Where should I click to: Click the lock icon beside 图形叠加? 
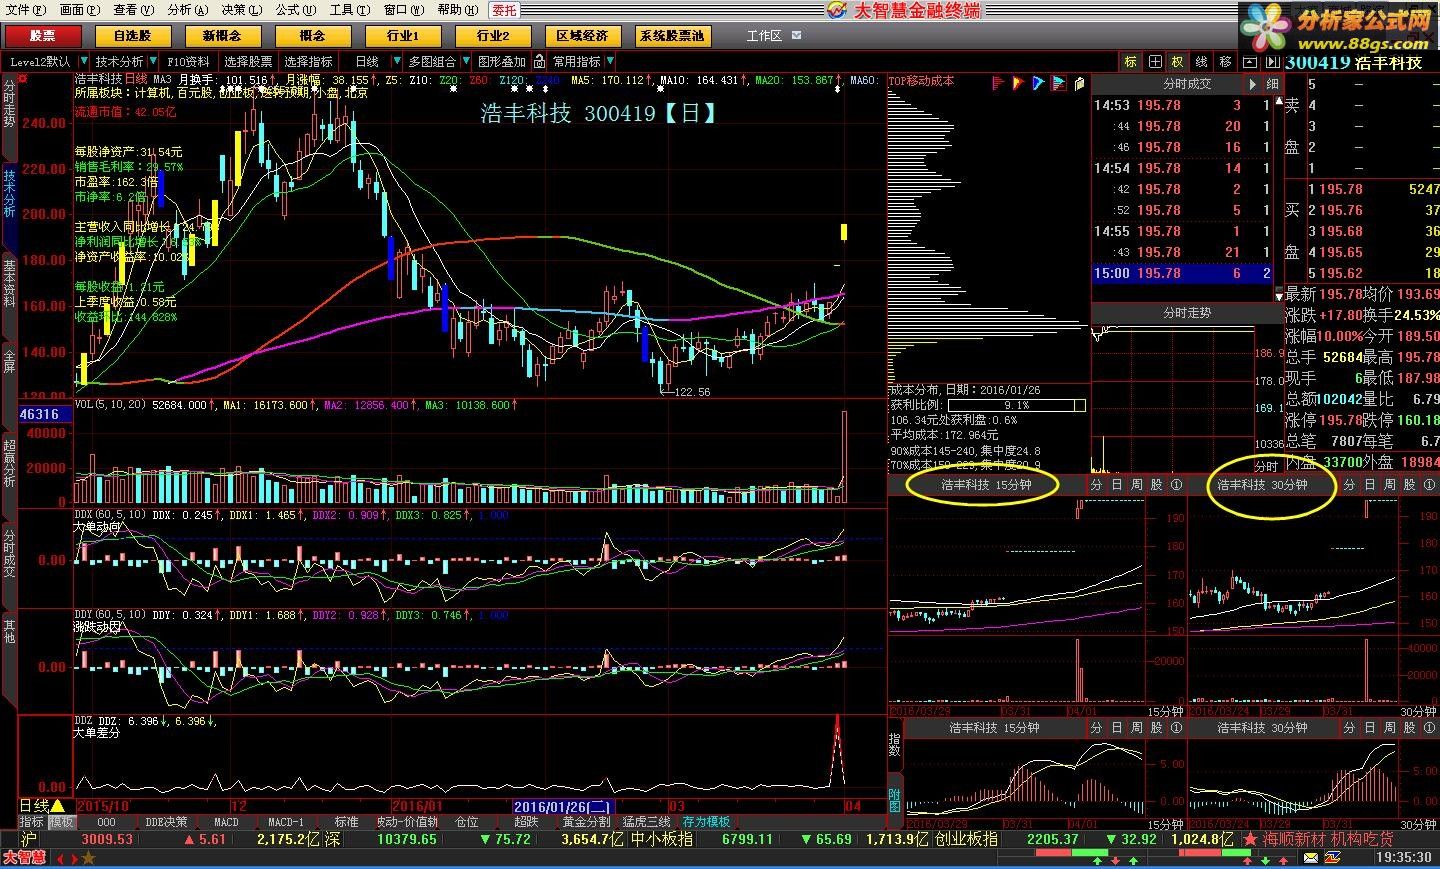pyautogui.click(x=539, y=61)
